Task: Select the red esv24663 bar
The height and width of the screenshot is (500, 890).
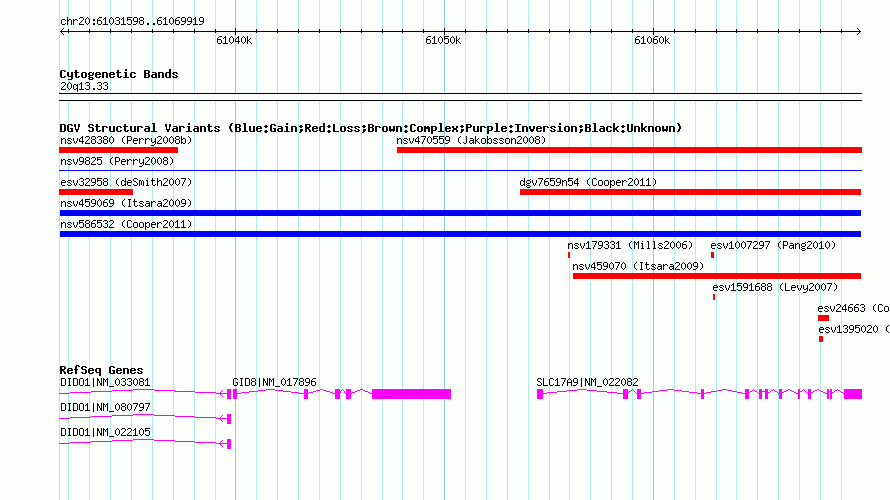Action: [824, 318]
